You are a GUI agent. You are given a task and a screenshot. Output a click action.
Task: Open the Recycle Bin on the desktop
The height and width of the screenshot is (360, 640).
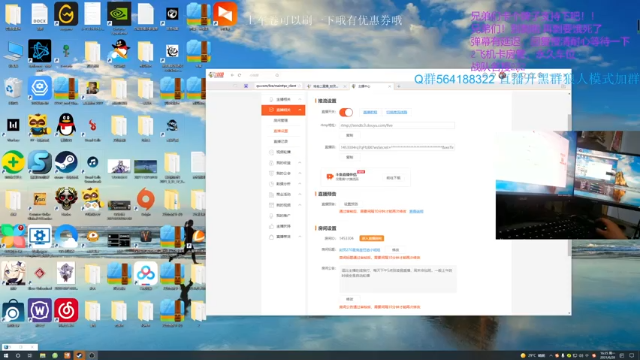[13, 88]
